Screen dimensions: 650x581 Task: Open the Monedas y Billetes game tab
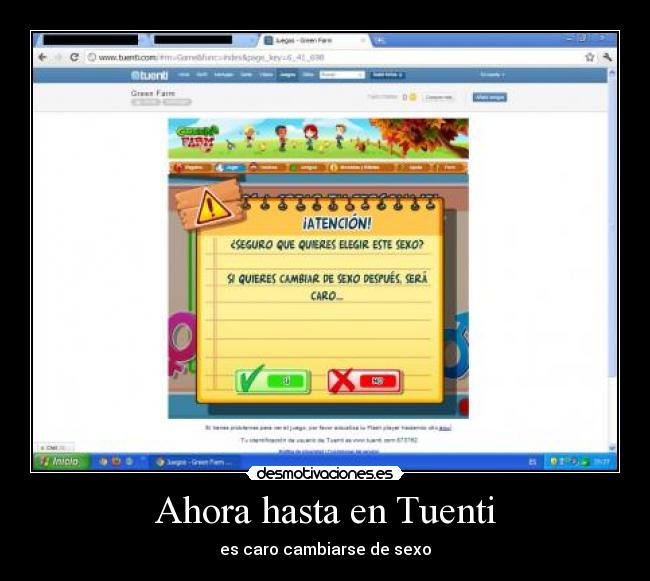(x=356, y=167)
